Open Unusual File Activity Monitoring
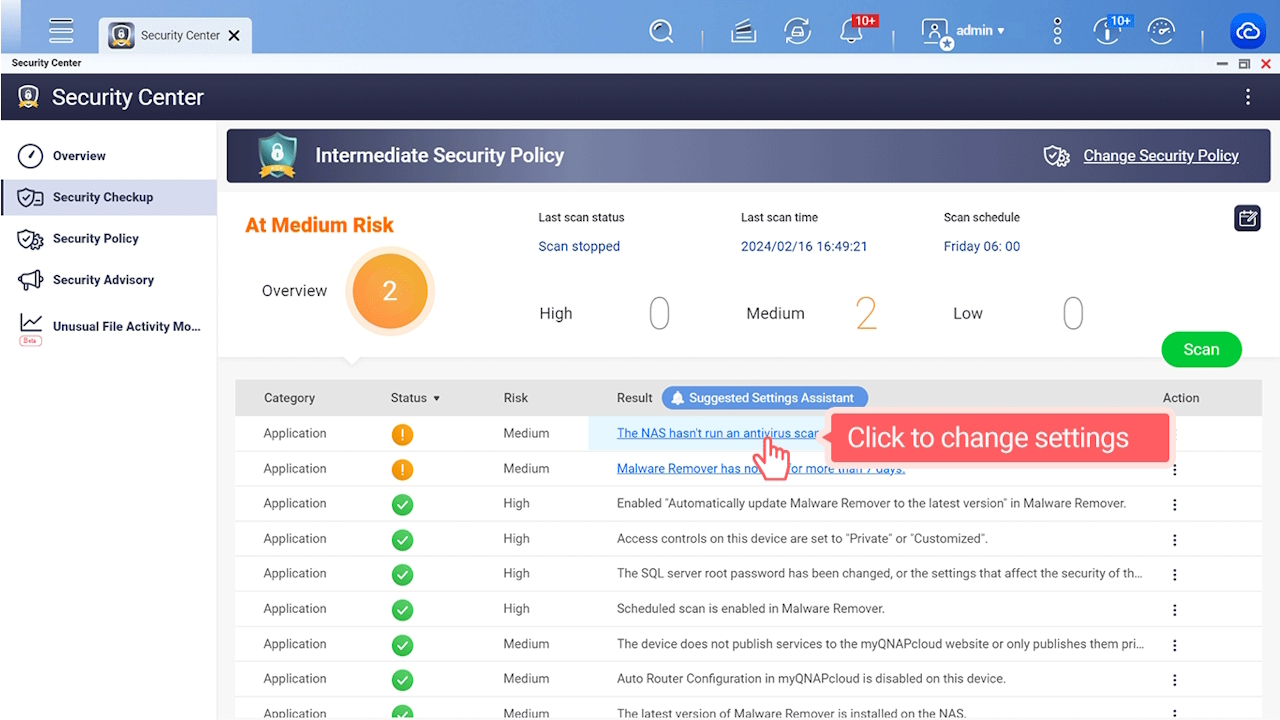This screenshot has width=1280, height=720. pyautogui.click(x=126, y=326)
